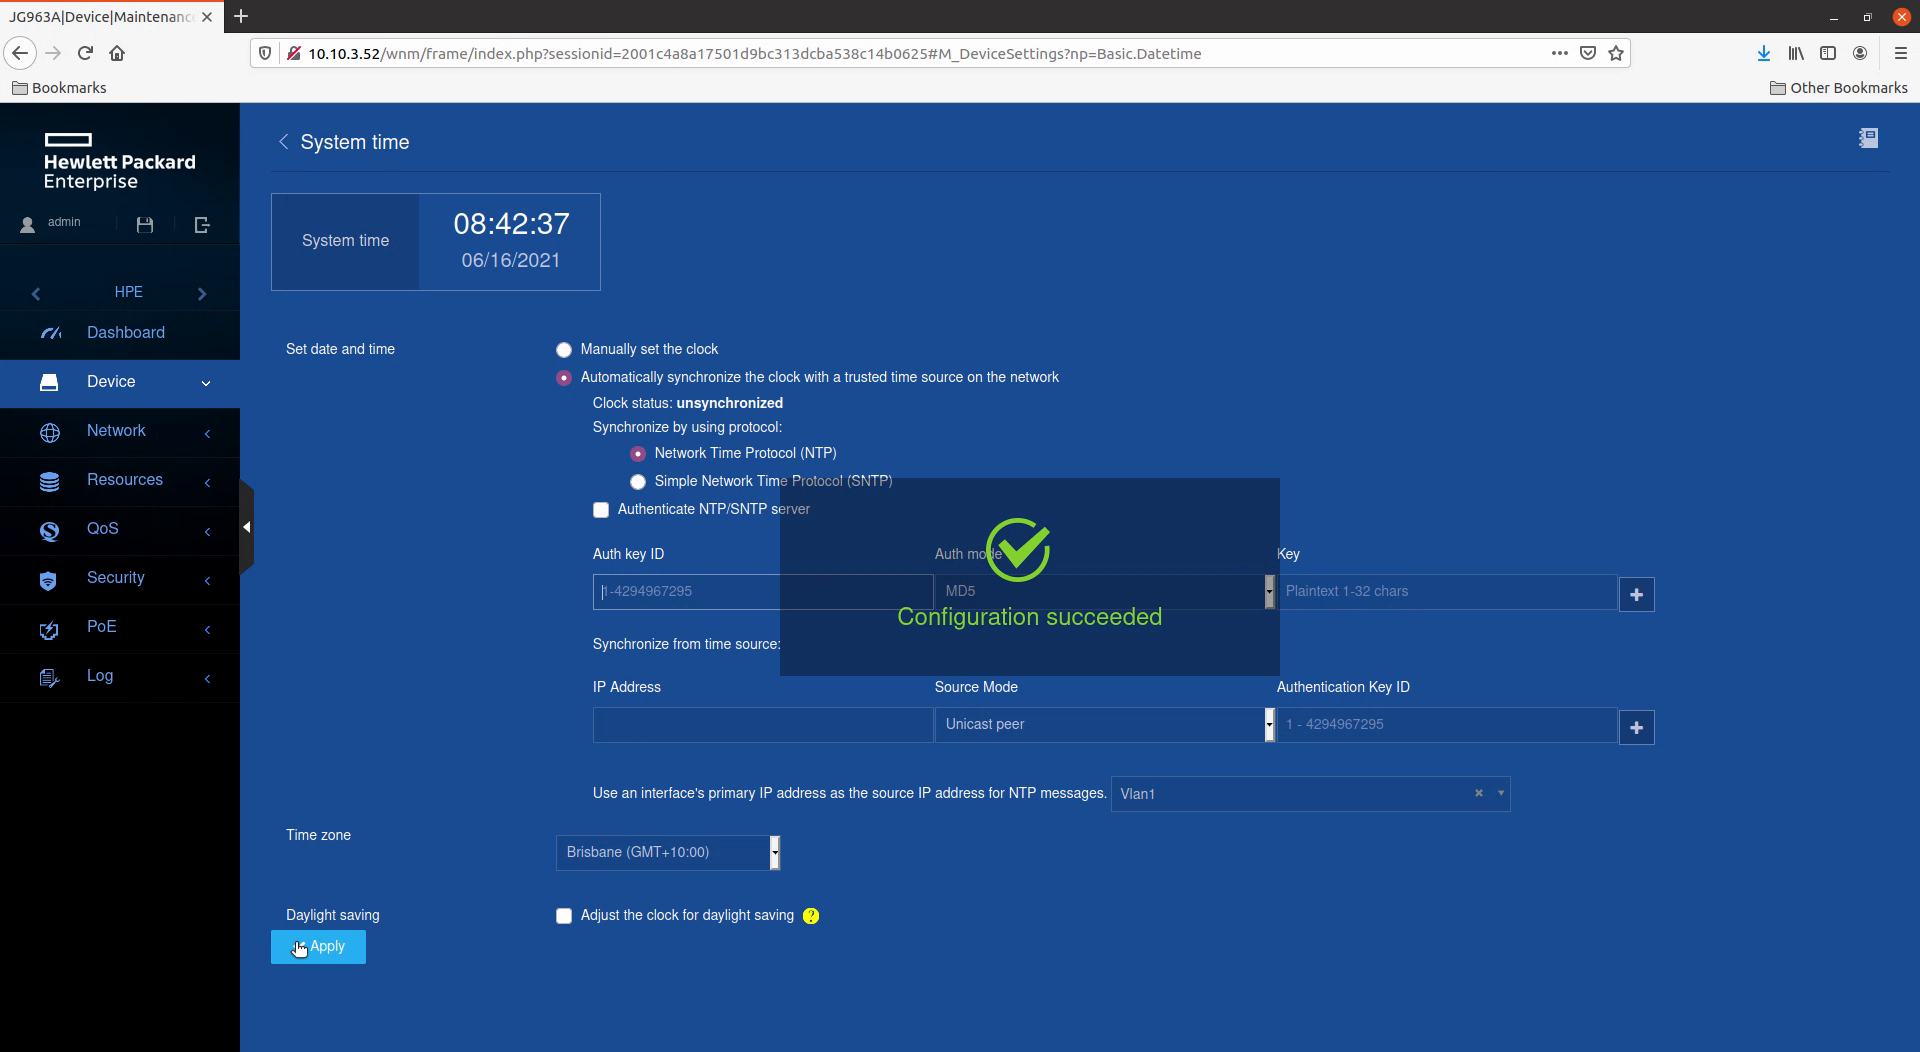
Task: Add time source with plus button
Action: coord(1636,727)
